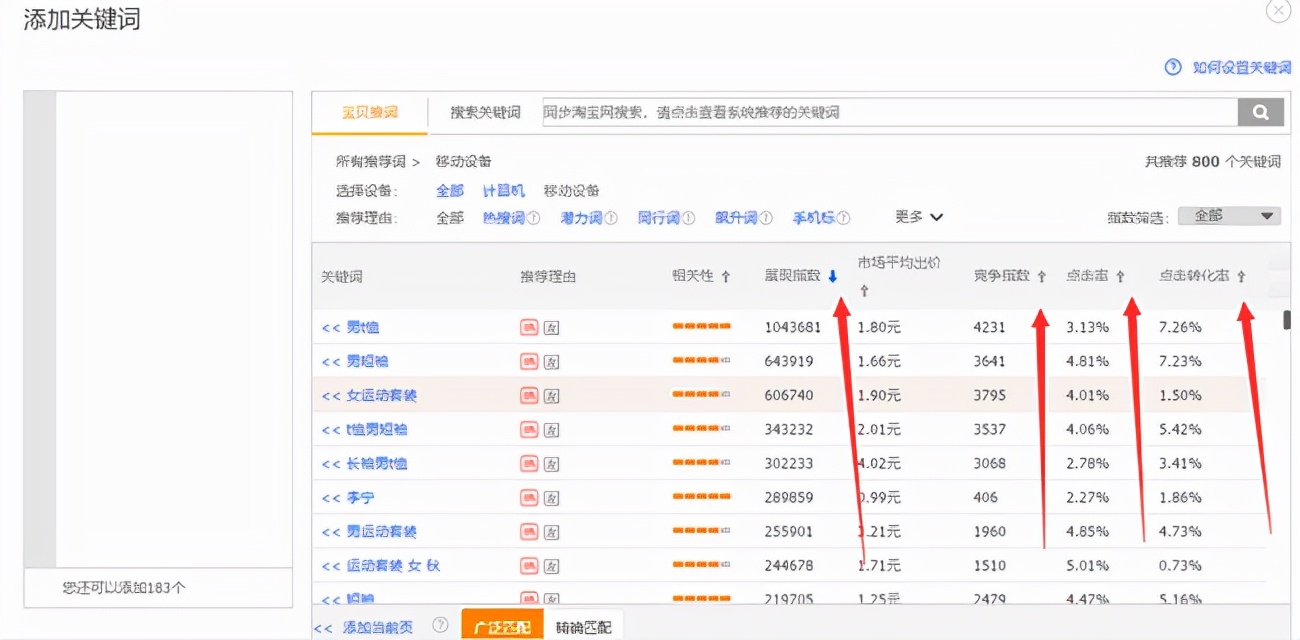Select the 精确匹配 match tab
Image resolution: width=1300 pixels, height=640 pixels.
click(583, 627)
